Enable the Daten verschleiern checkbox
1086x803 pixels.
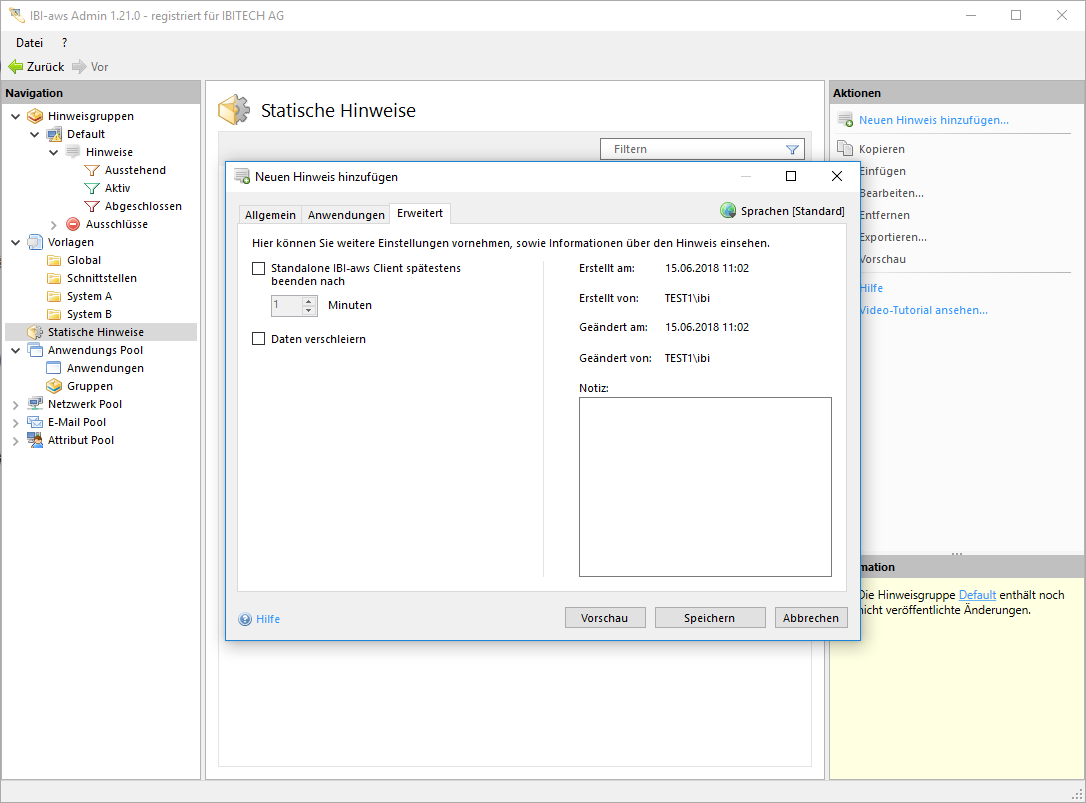point(259,339)
